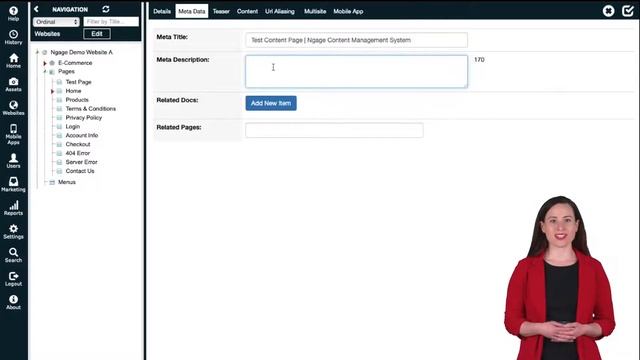Select Server Error page
Viewport: 640px width, 360px height.
pos(81,162)
